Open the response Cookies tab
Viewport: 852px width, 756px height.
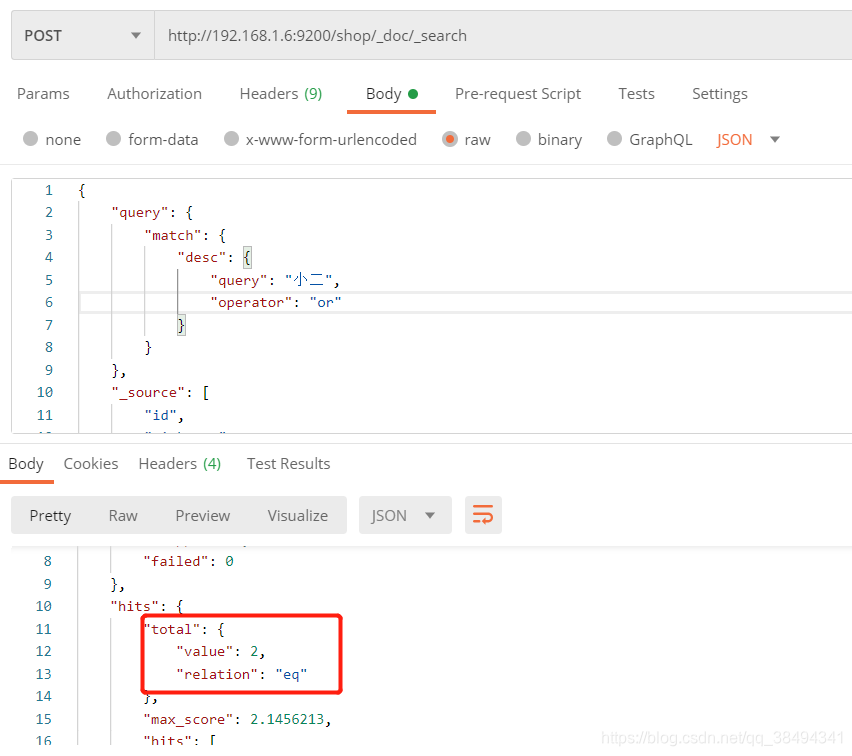[x=91, y=464]
